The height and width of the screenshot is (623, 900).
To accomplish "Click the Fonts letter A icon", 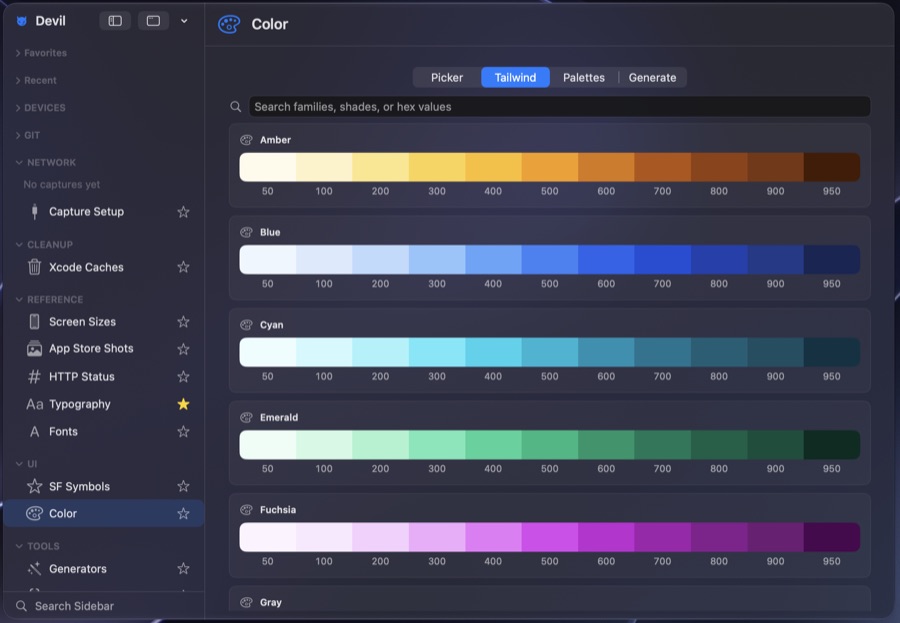I will pyautogui.click(x=34, y=432).
